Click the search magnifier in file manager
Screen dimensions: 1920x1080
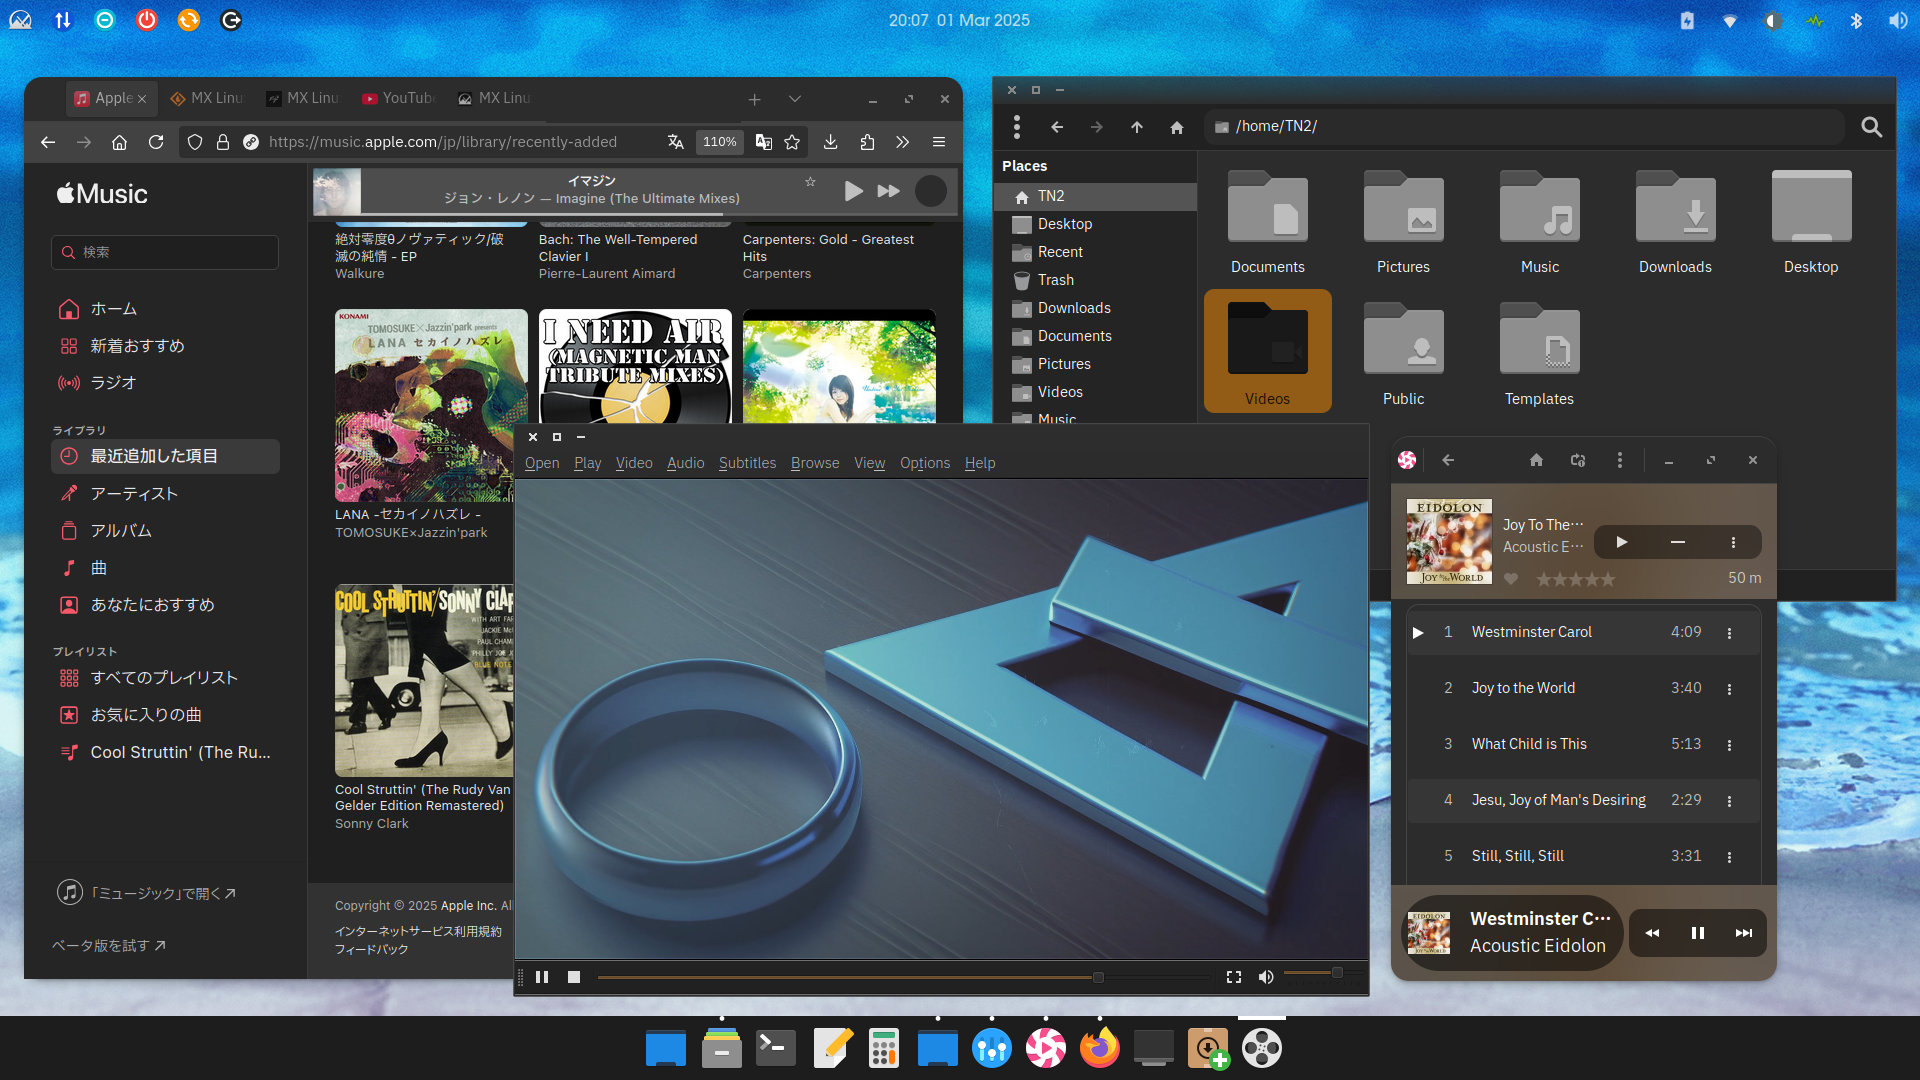pyautogui.click(x=1871, y=127)
